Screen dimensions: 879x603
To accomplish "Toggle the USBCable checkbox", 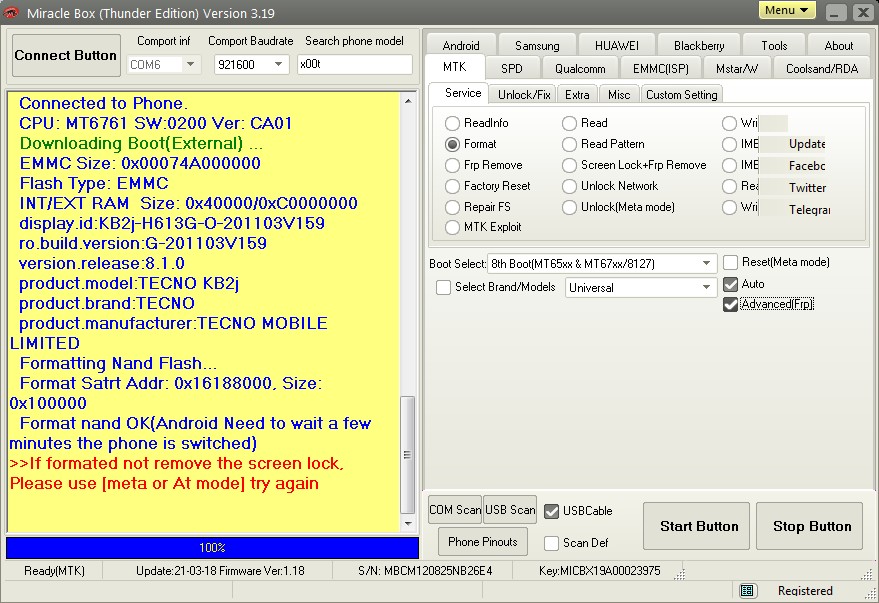I will pyautogui.click(x=552, y=511).
